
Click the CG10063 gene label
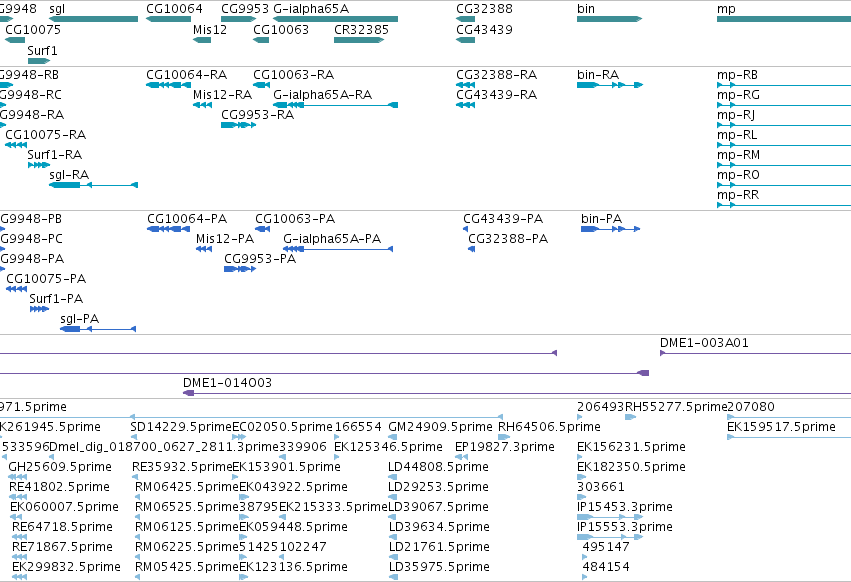click(281, 29)
